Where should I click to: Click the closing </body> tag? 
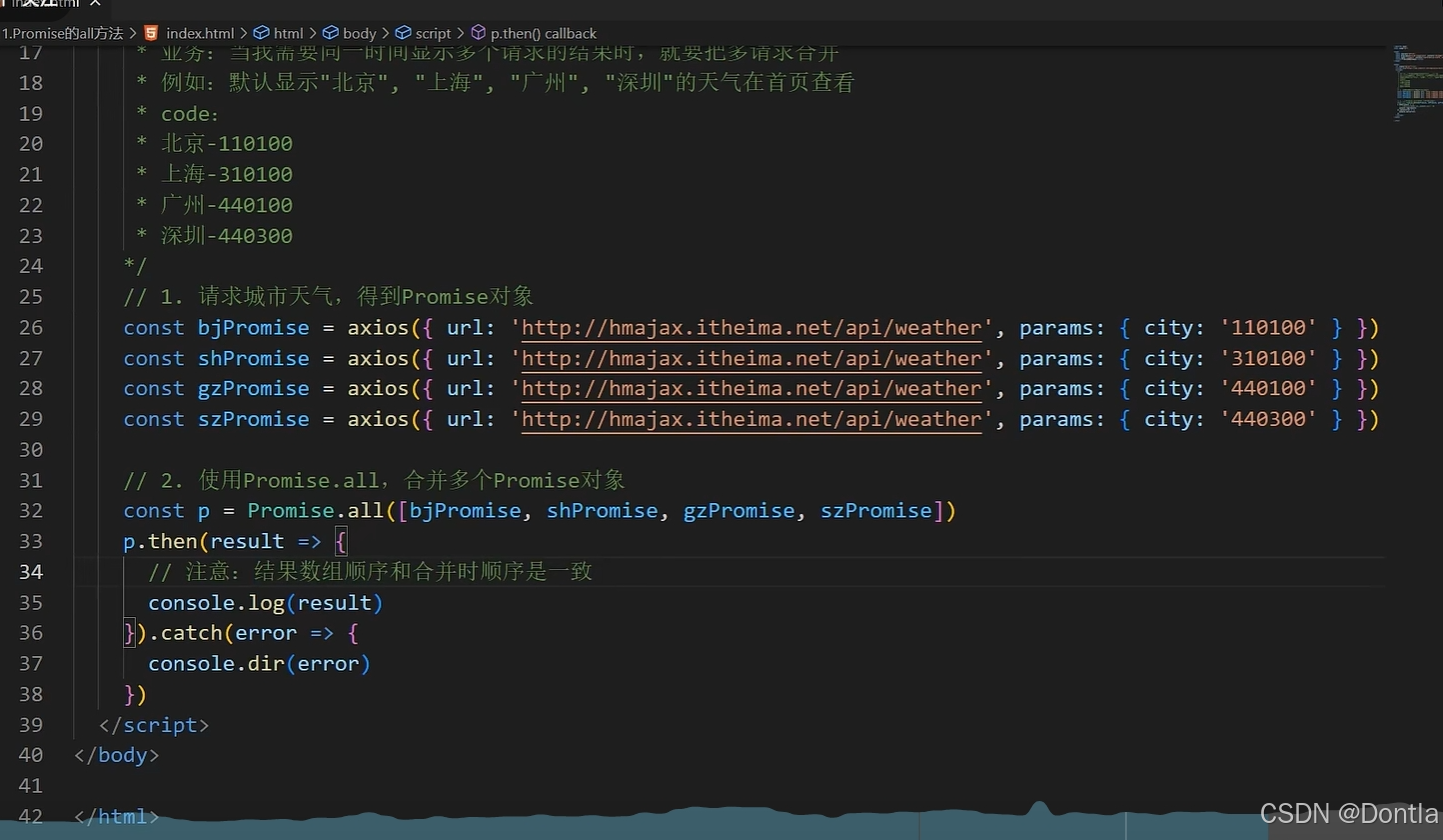(x=117, y=755)
